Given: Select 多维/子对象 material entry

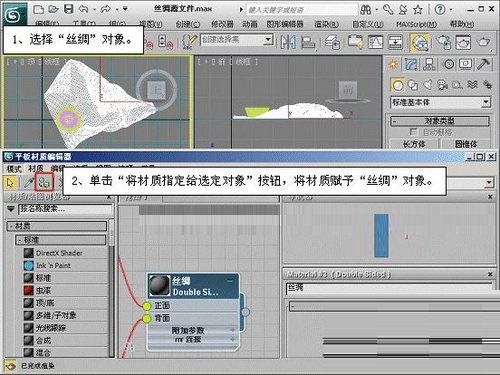Looking at the screenshot, I should (x=65, y=315).
